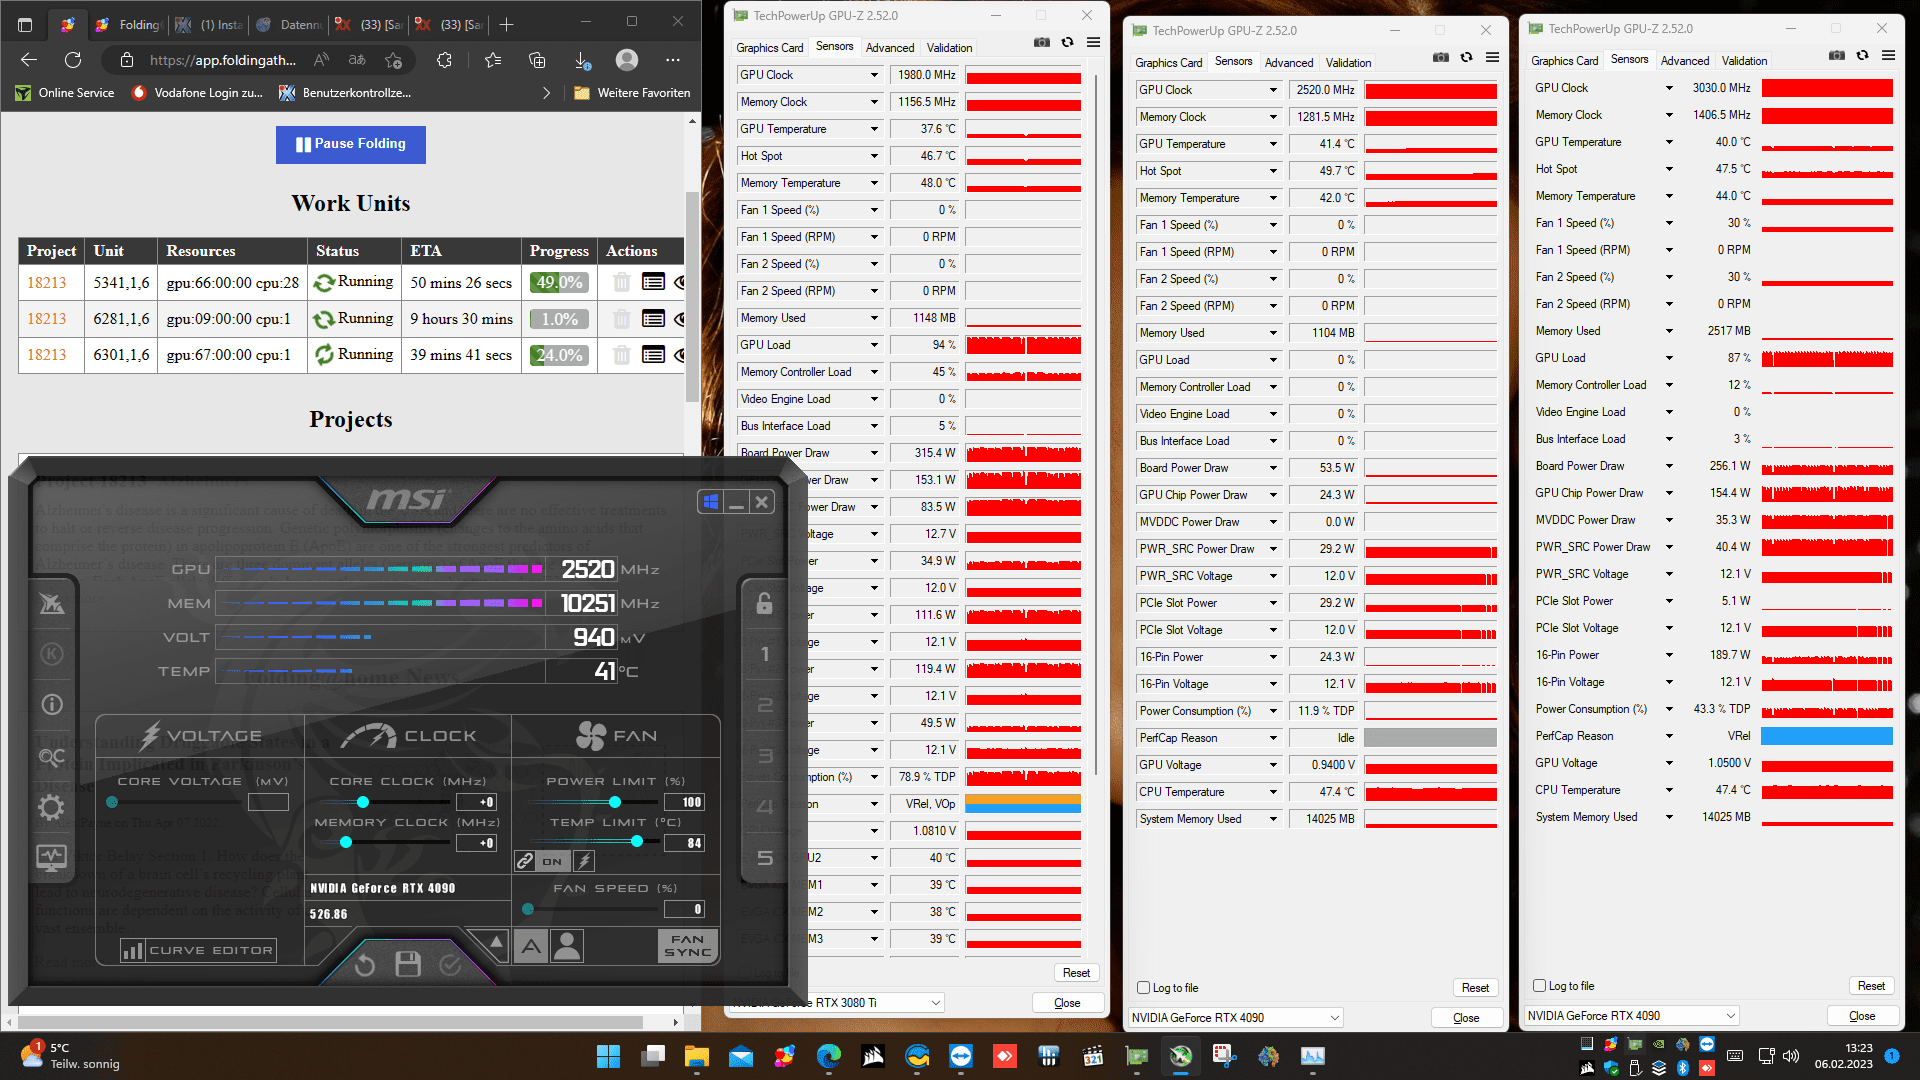Save Afterburner settings with floppy icon

pos(408,964)
